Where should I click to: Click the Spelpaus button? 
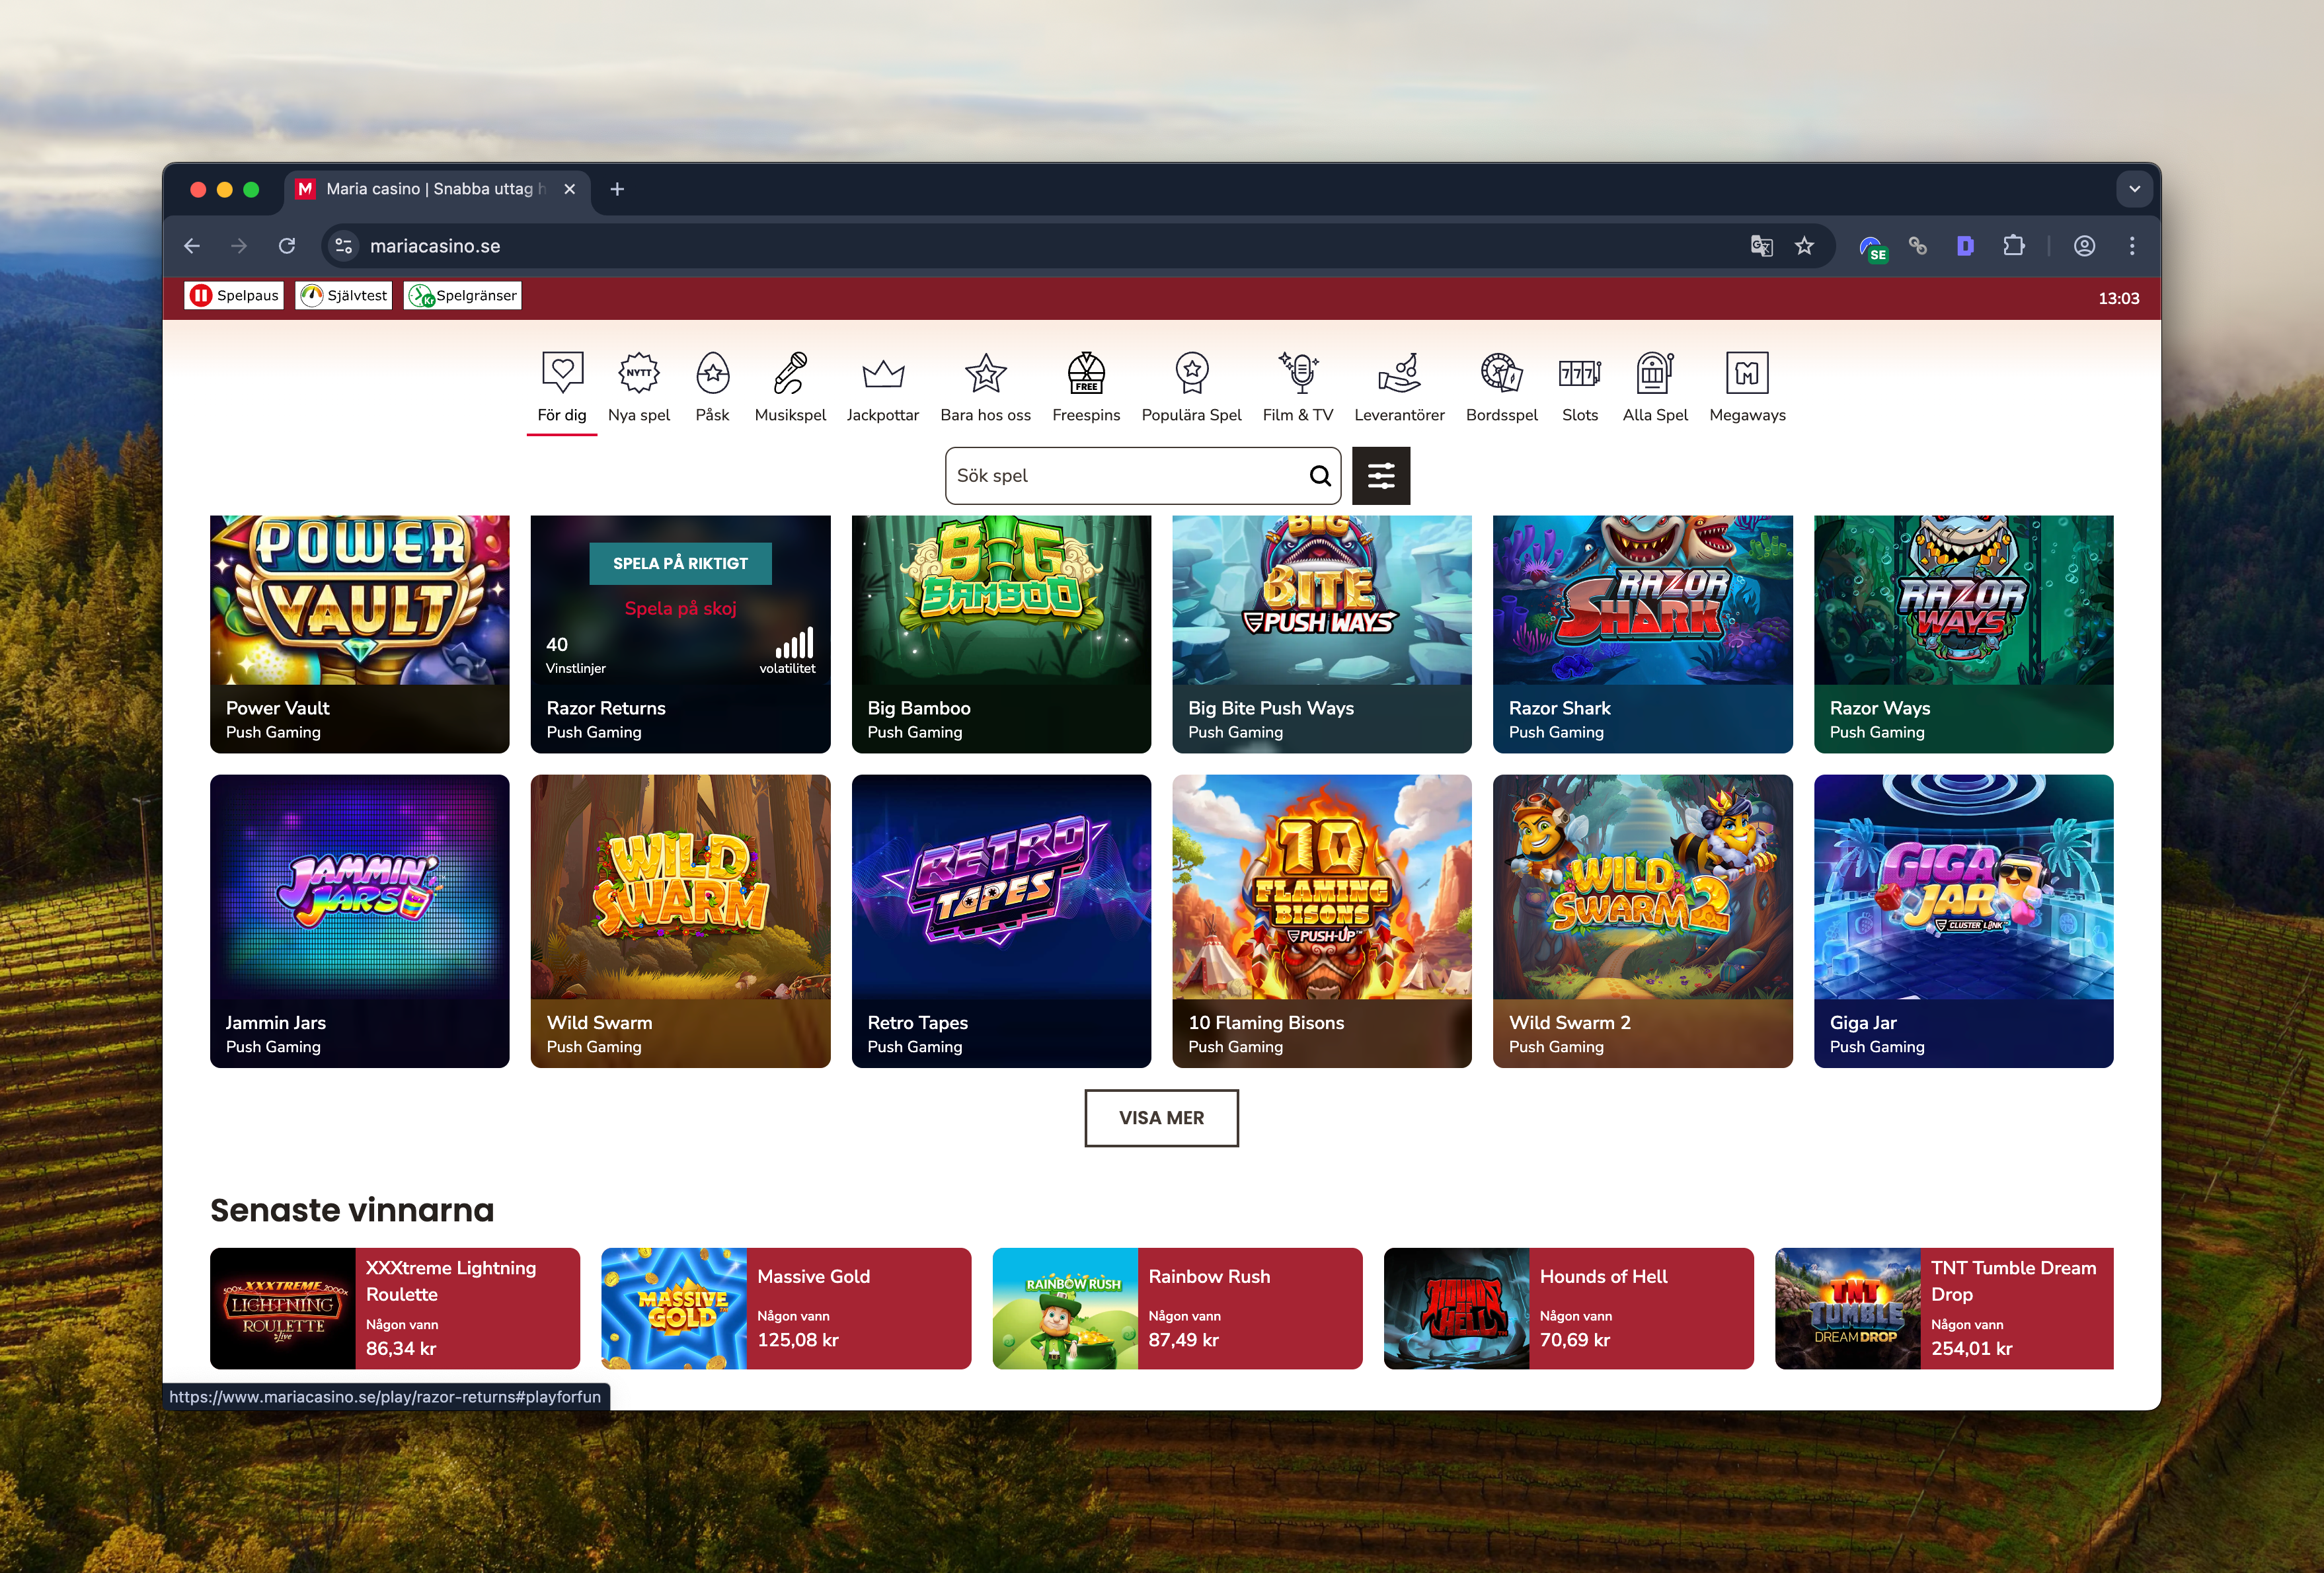tap(234, 295)
